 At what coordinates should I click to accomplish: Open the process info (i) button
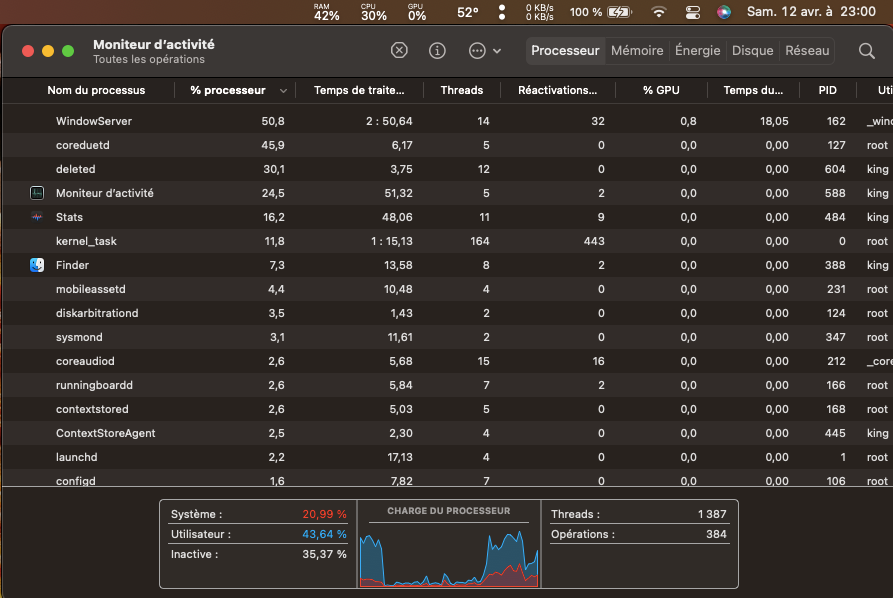tap(437, 51)
